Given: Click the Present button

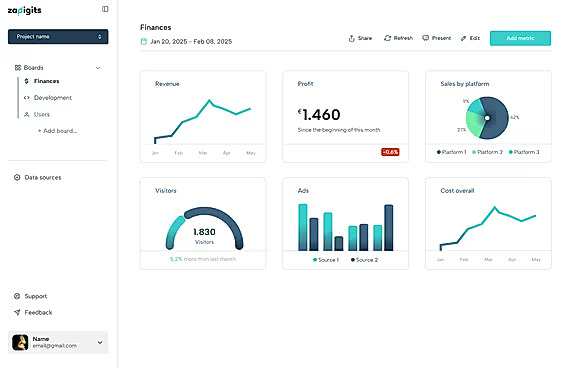Looking at the screenshot, I should [437, 38].
